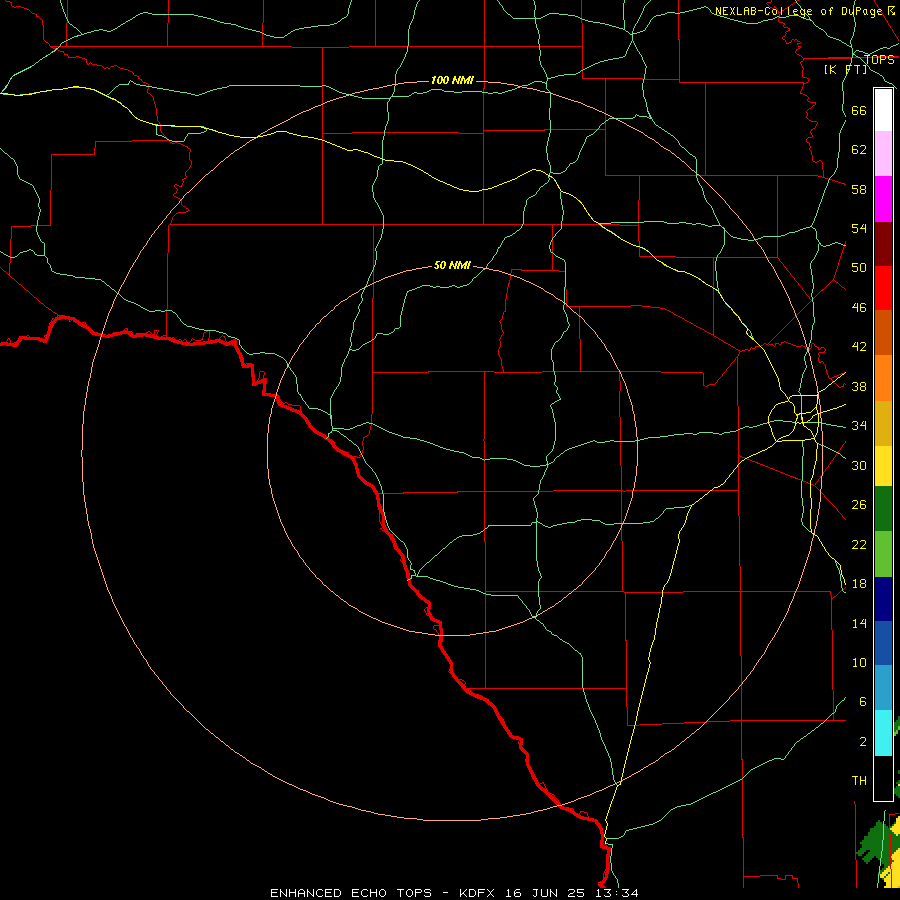Viewport: 900px width, 900px height.
Task: Click the '42' legend value
Action: pos(859,346)
